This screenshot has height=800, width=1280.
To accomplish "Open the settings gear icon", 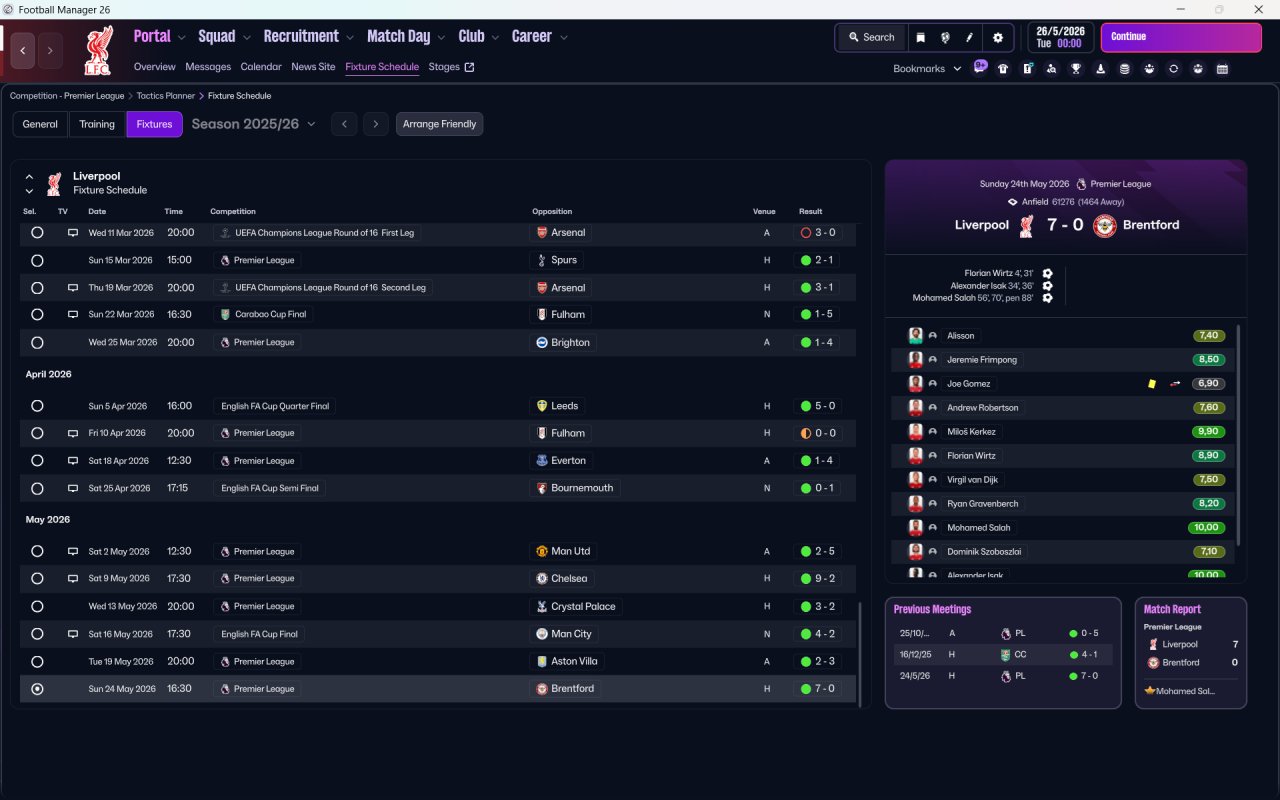I will (x=997, y=38).
